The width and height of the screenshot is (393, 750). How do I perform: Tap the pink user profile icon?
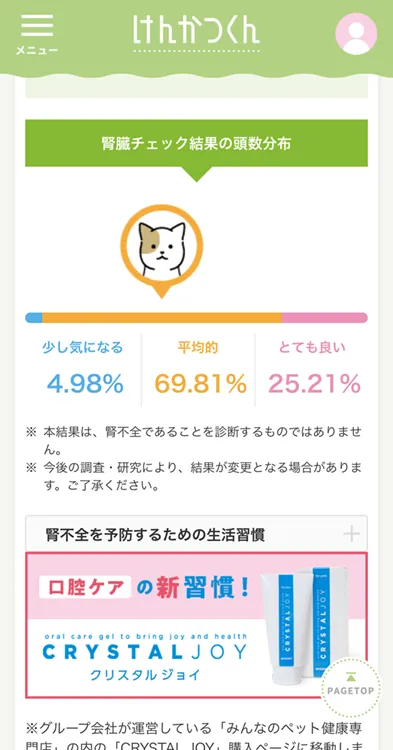click(x=356, y=34)
